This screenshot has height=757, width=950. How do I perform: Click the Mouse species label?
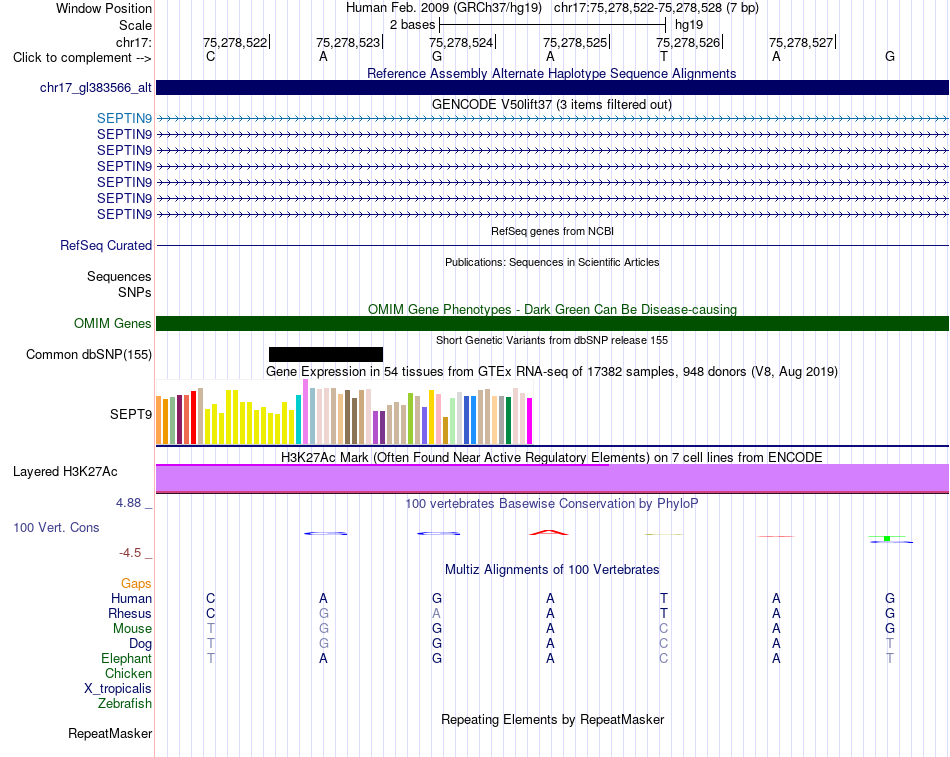tap(132, 629)
